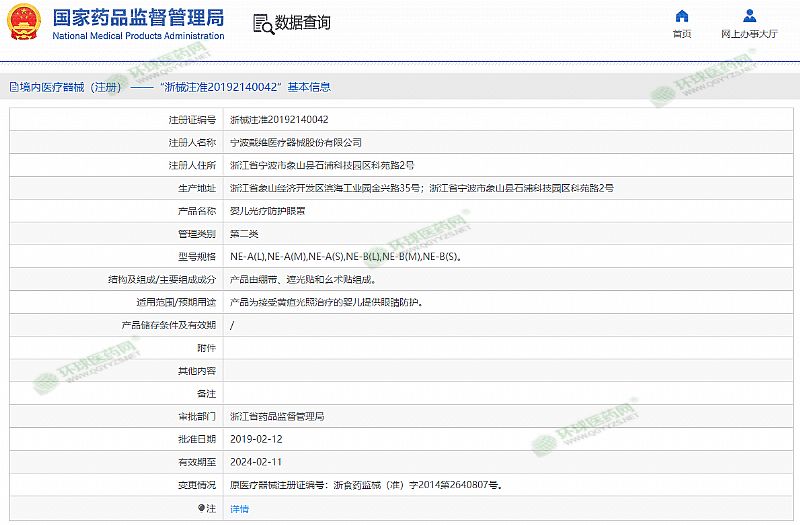800x525 pixels.
Task: Click the model specification text starting with NE-A(L)
Action: click(345, 256)
